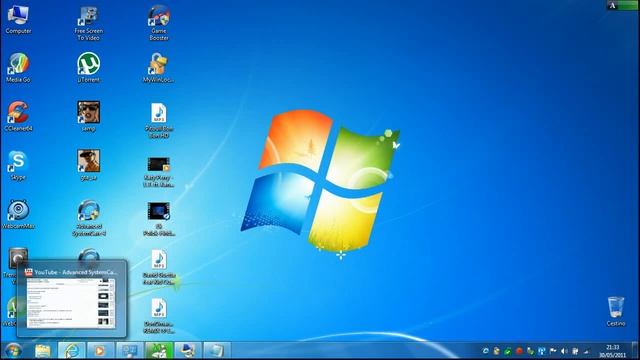Click the YouTube preview window title

pyautogui.click(x=75, y=272)
